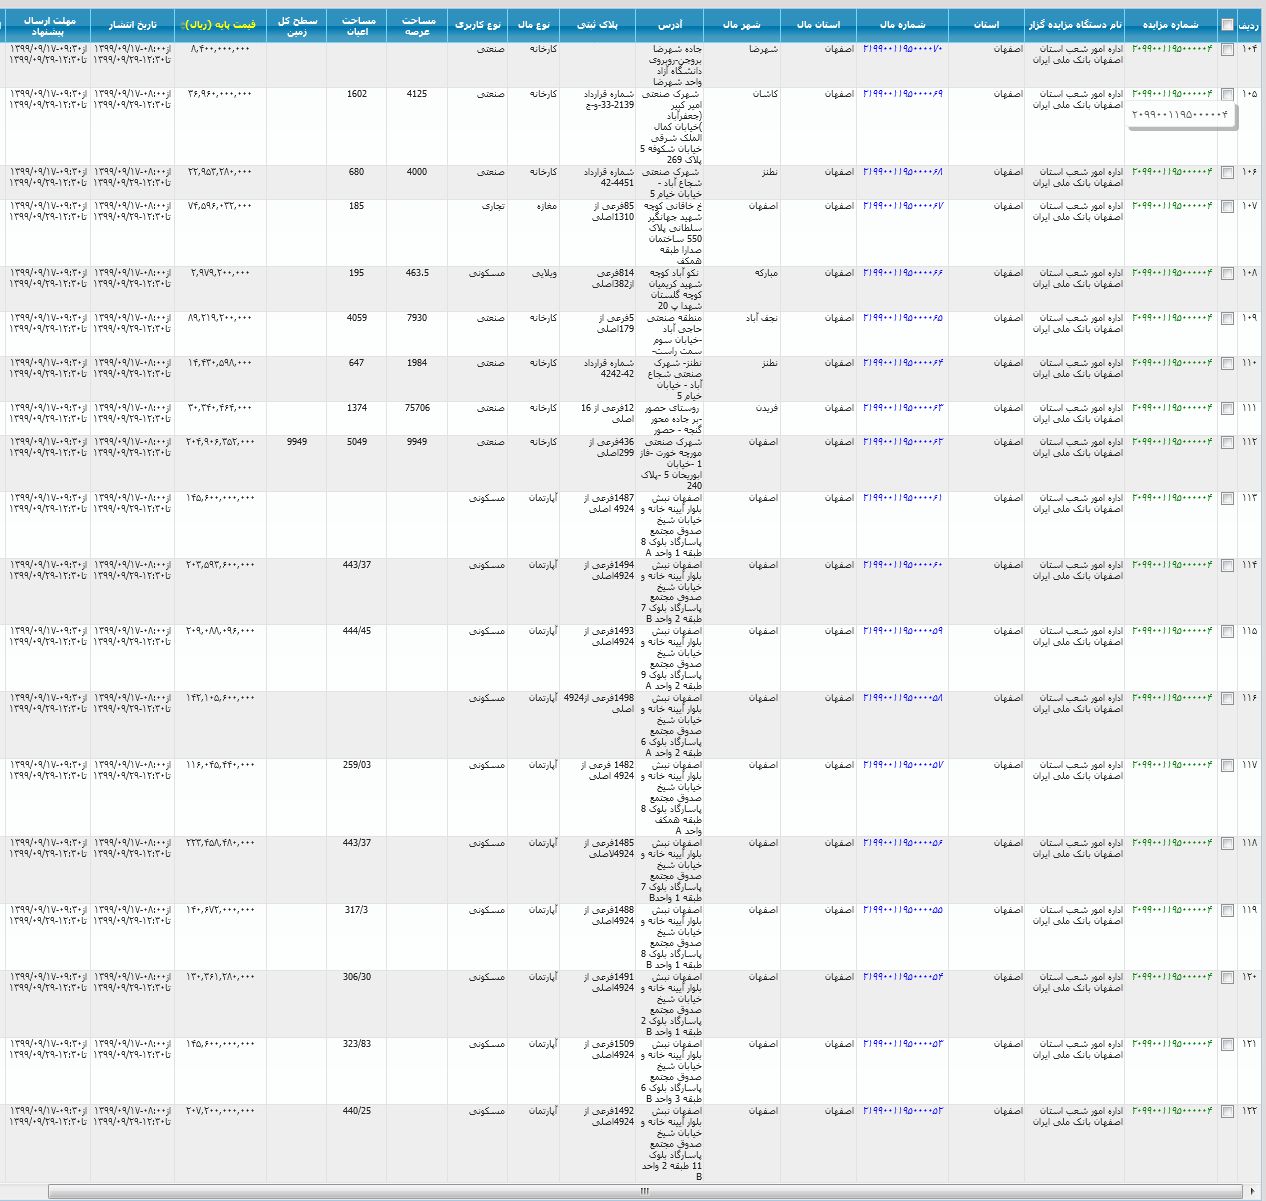Open the blue شماره مال link in row ۱۱۰
The height and width of the screenshot is (1201, 1266).
click(902, 363)
